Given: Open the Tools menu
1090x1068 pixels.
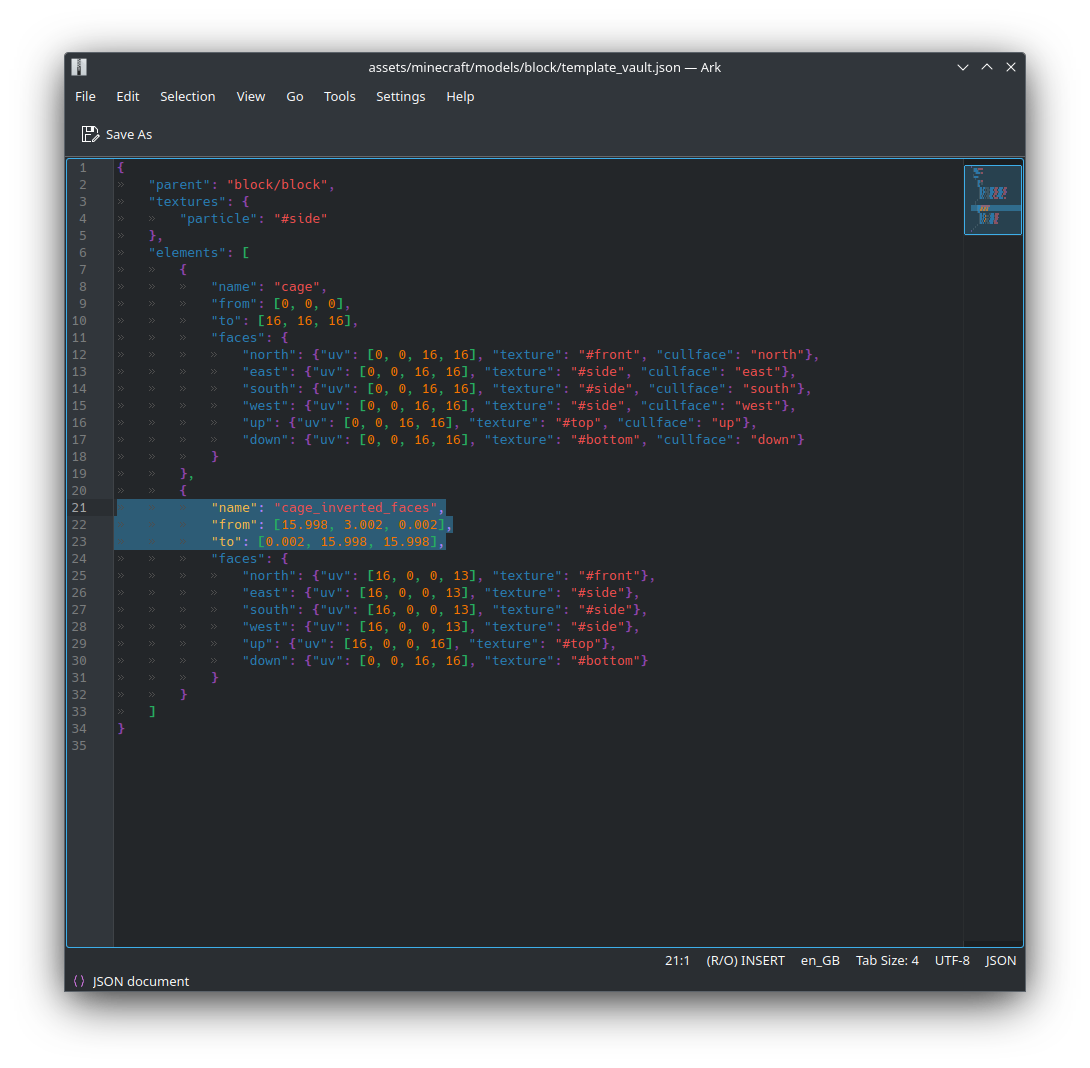Looking at the screenshot, I should (339, 97).
